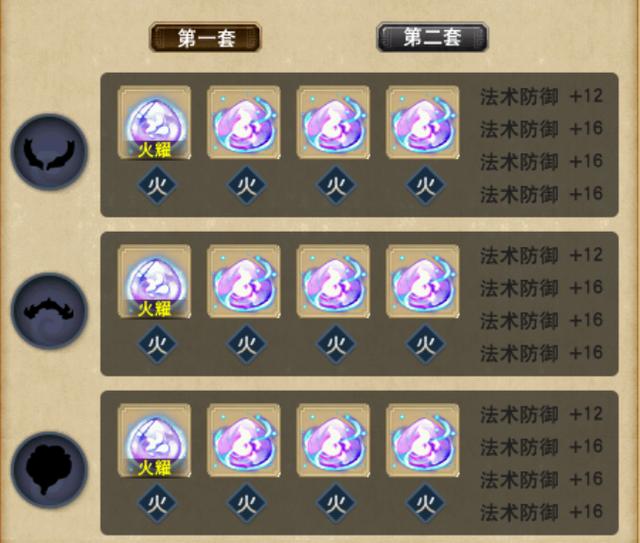Switch to the 第一套 tab
The image size is (640, 543).
click(x=205, y=38)
